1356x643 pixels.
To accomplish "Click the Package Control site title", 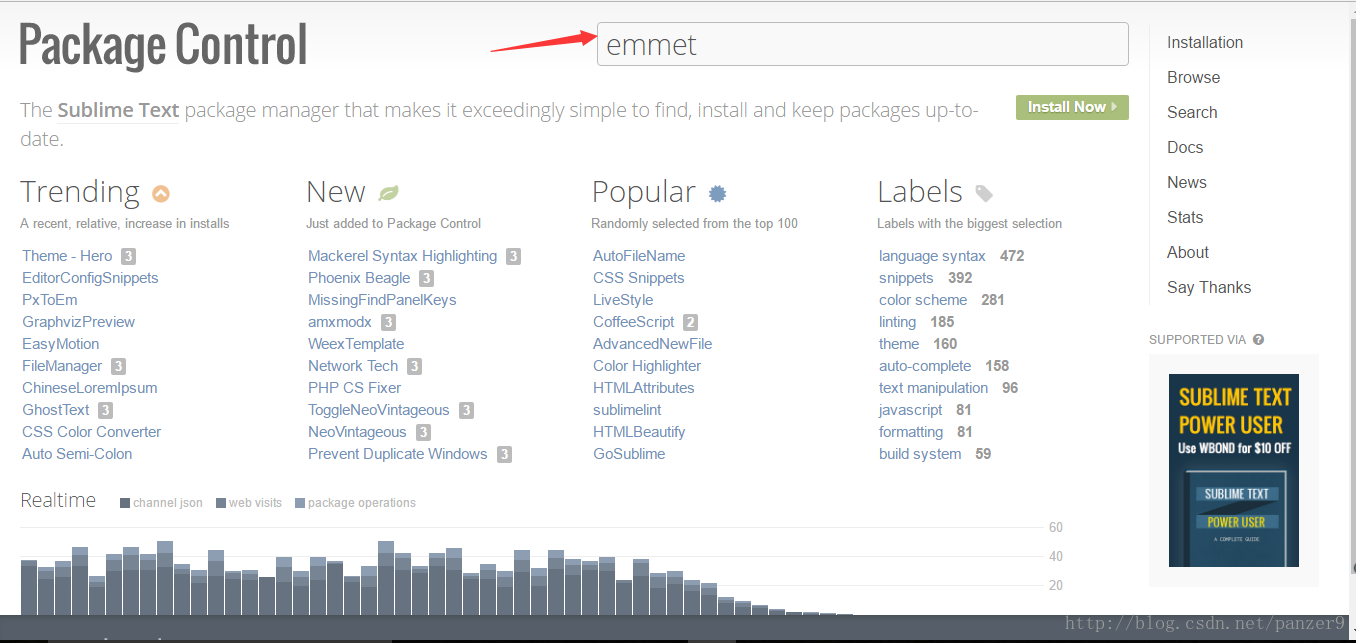I will tap(163, 45).
